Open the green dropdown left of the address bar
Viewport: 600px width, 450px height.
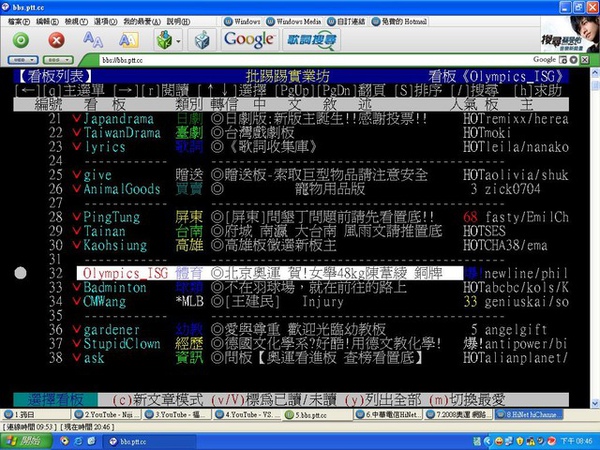tap(58, 60)
